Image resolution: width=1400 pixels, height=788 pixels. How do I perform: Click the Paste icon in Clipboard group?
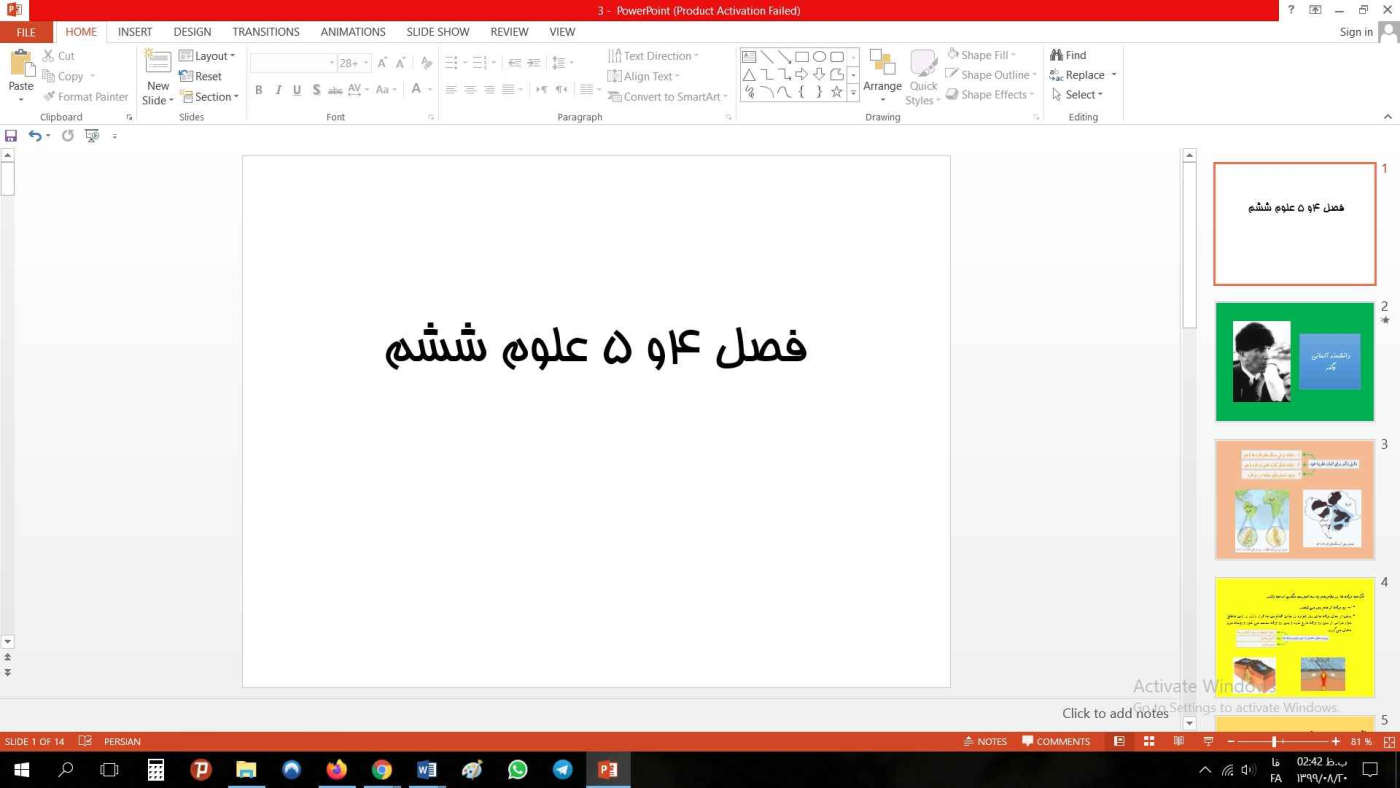pyautogui.click(x=21, y=64)
